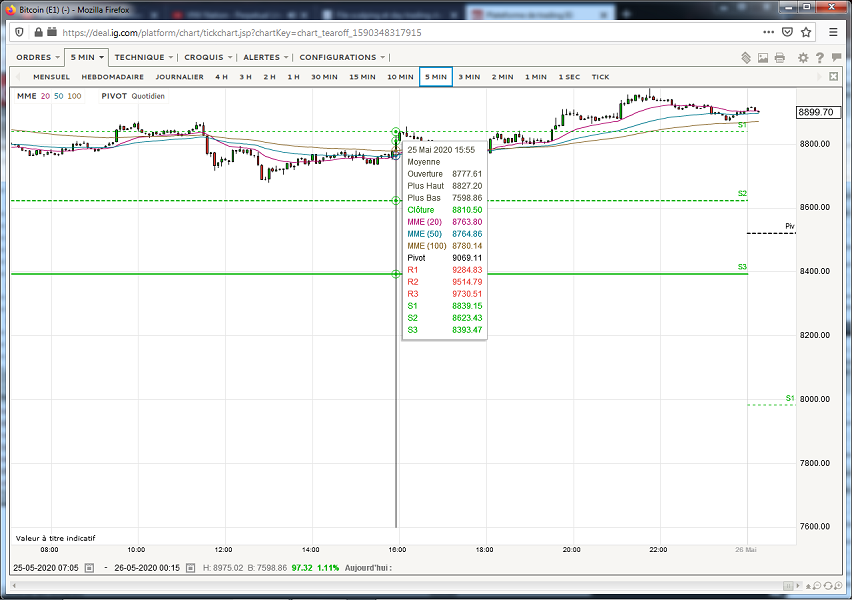This screenshot has width=852, height=600.
Task: Click current price label 8899.70
Action: coord(816,112)
